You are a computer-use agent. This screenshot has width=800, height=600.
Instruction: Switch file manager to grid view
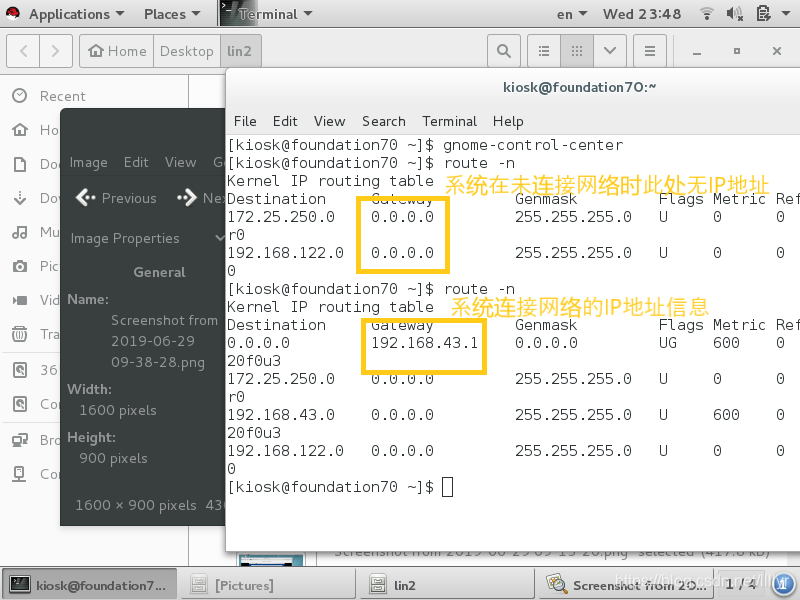point(577,51)
